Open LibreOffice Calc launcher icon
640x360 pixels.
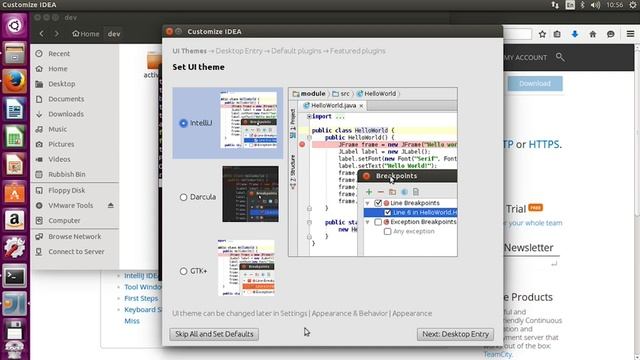(x=14, y=136)
